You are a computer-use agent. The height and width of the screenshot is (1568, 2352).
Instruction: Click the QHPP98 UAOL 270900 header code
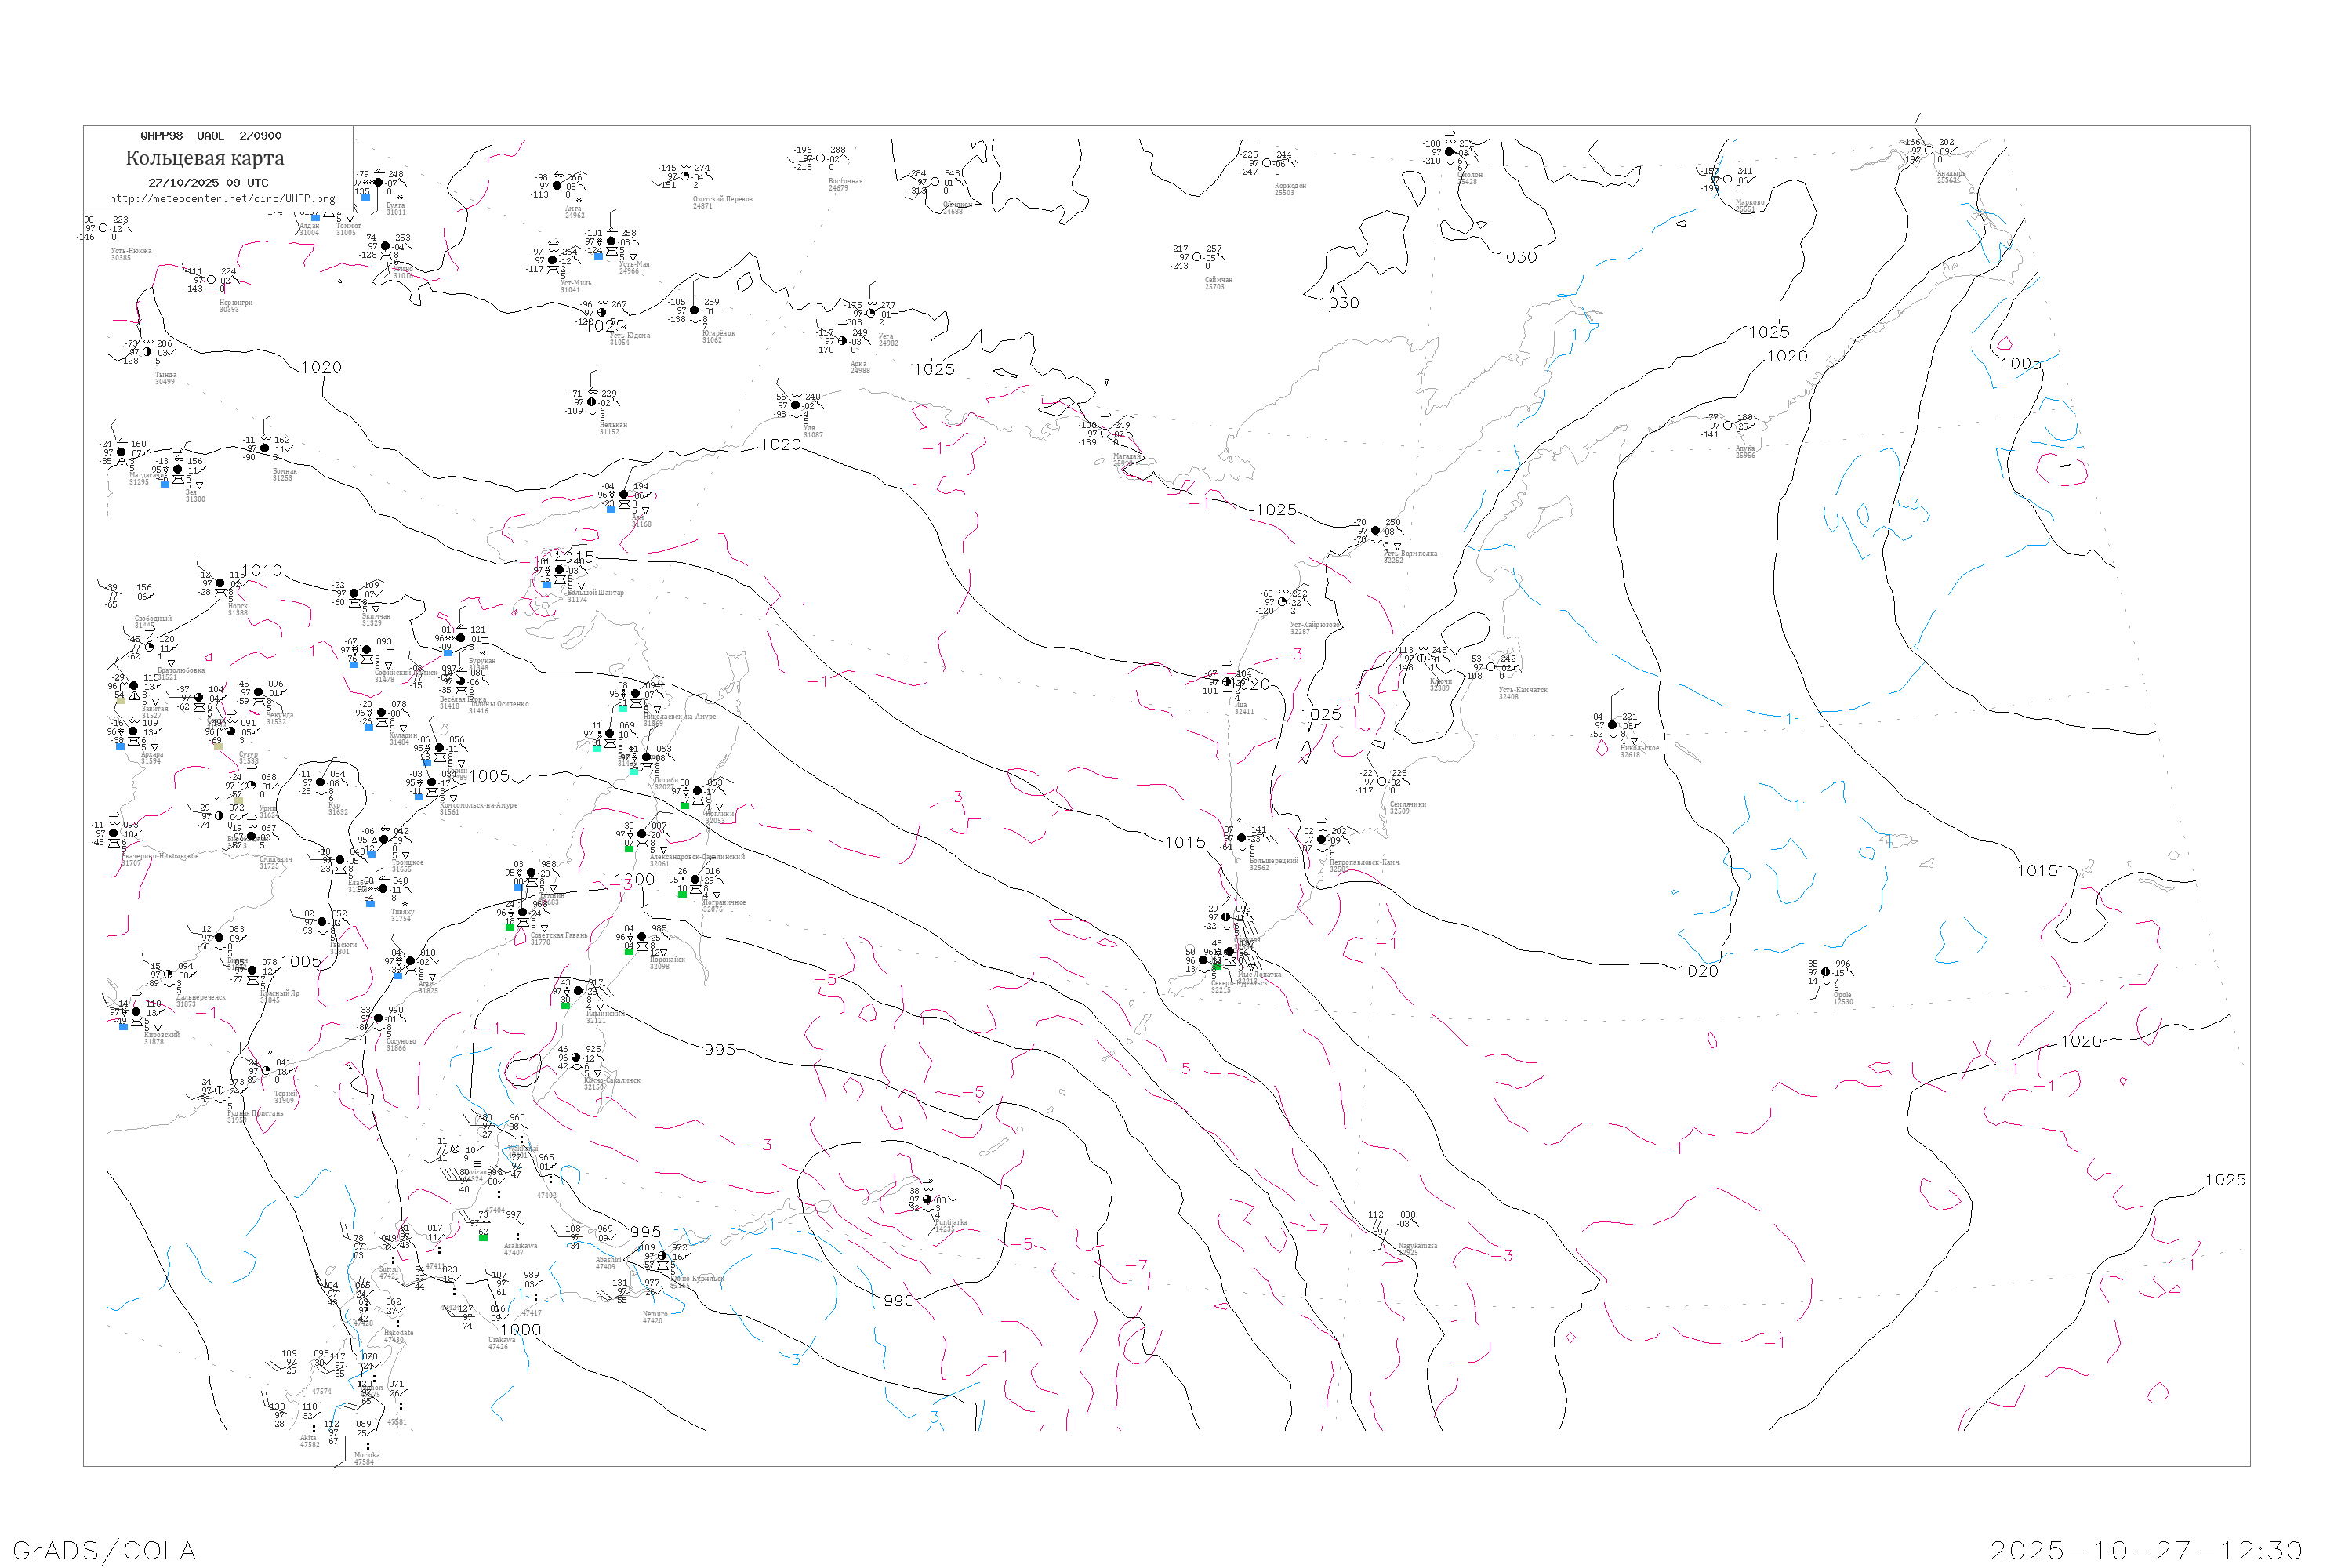click(211, 136)
